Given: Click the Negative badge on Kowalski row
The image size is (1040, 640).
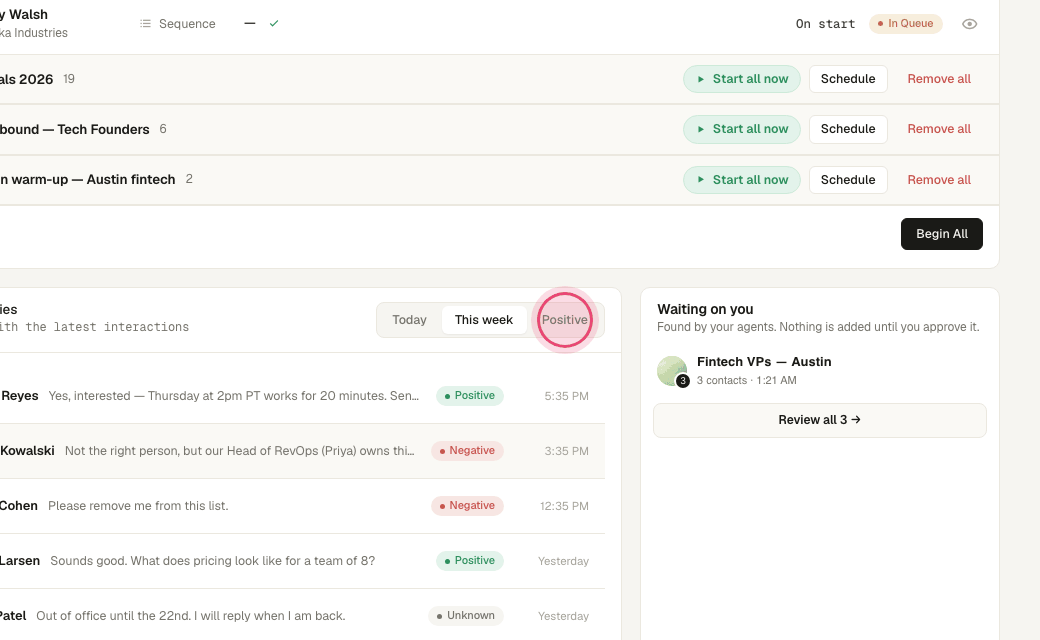Looking at the screenshot, I should point(467,451).
